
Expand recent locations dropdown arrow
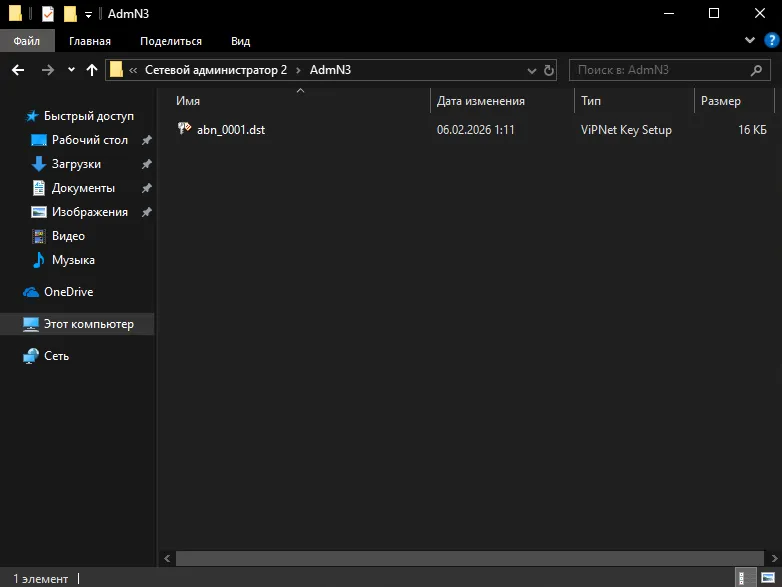tap(71, 70)
